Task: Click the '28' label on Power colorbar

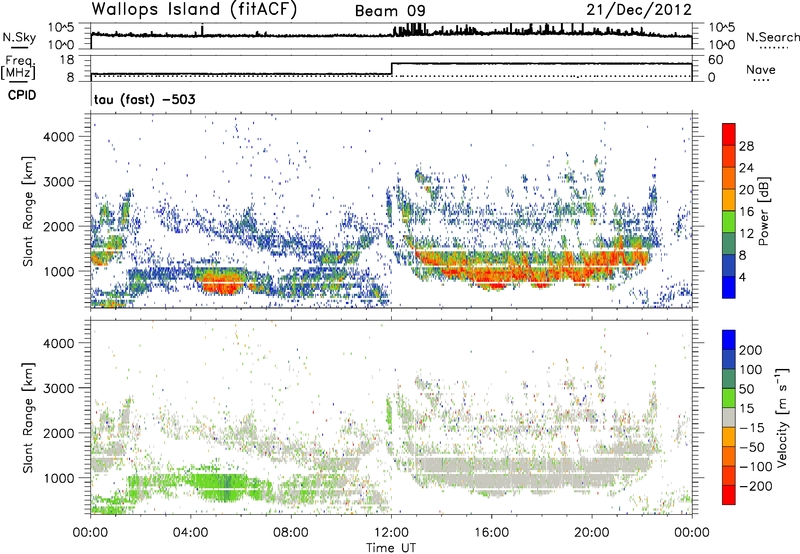Action: (x=746, y=146)
